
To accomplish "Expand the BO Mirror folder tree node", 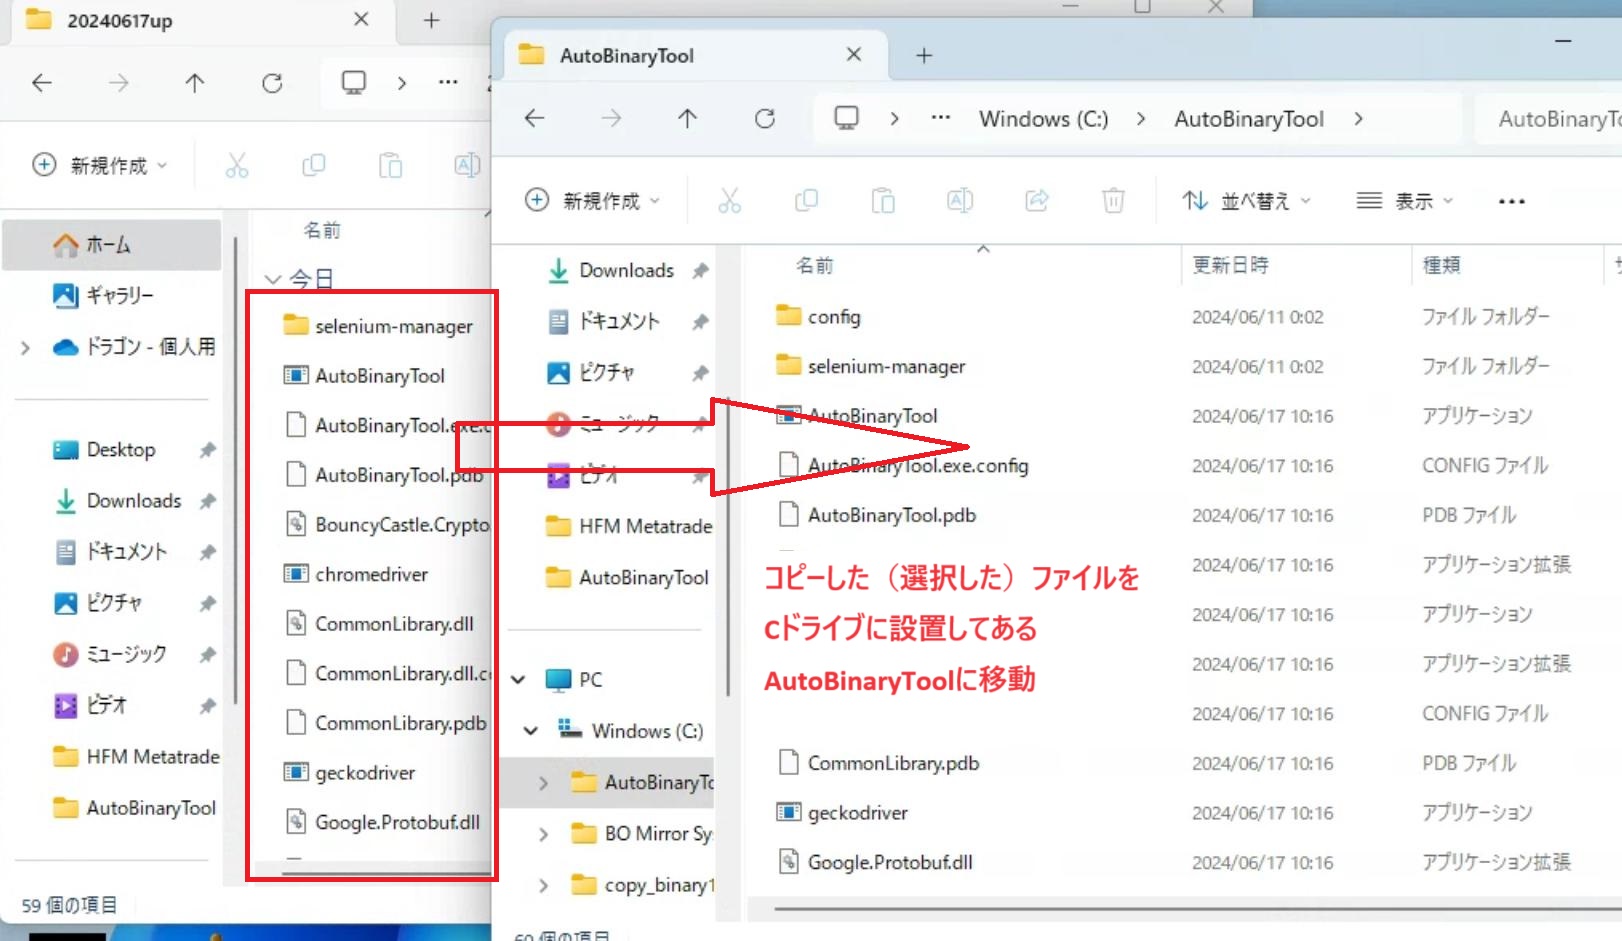I will pyautogui.click(x=543, y=834).
